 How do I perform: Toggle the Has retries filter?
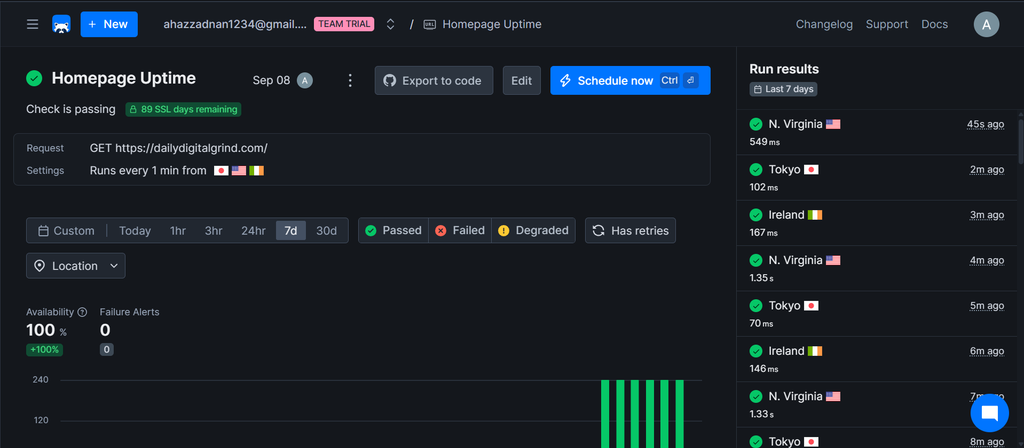pyautogui.click(x=630, y=231)
